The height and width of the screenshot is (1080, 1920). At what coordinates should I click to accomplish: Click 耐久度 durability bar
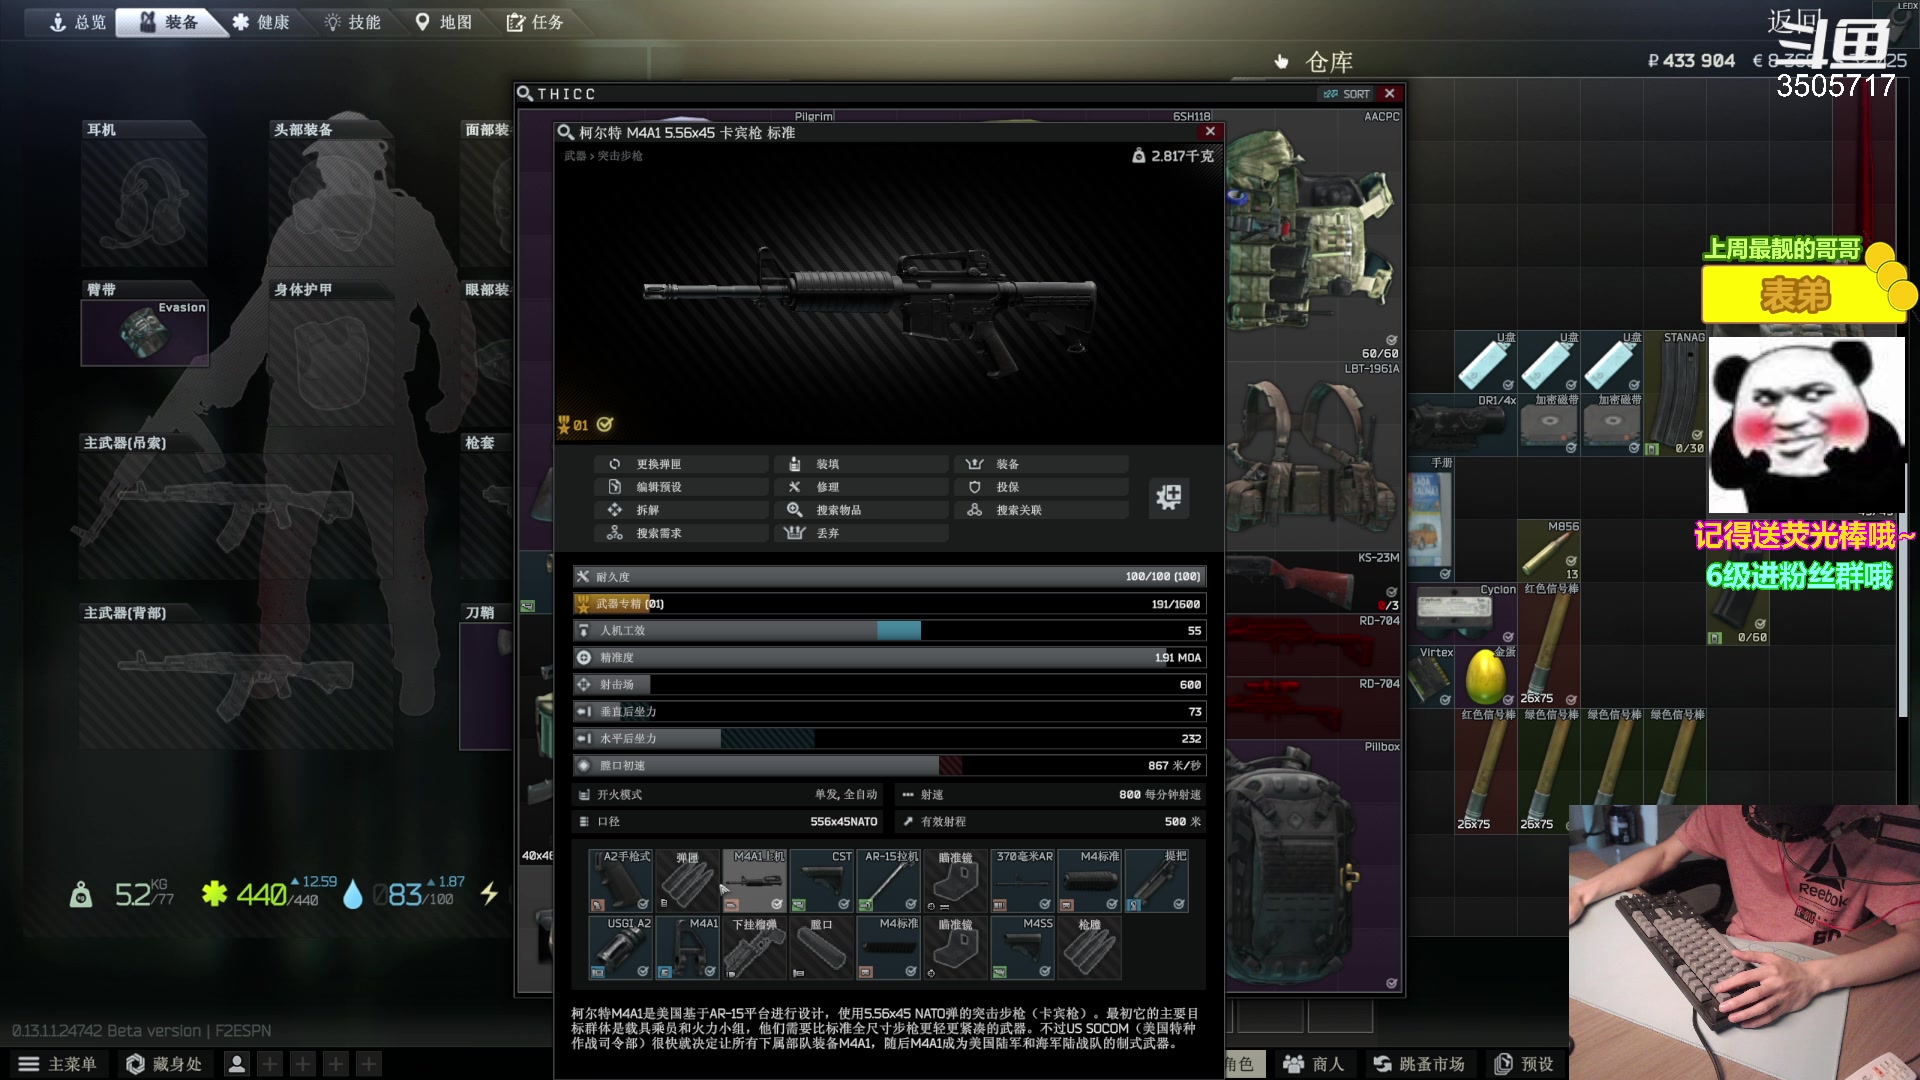pos(889,577)
